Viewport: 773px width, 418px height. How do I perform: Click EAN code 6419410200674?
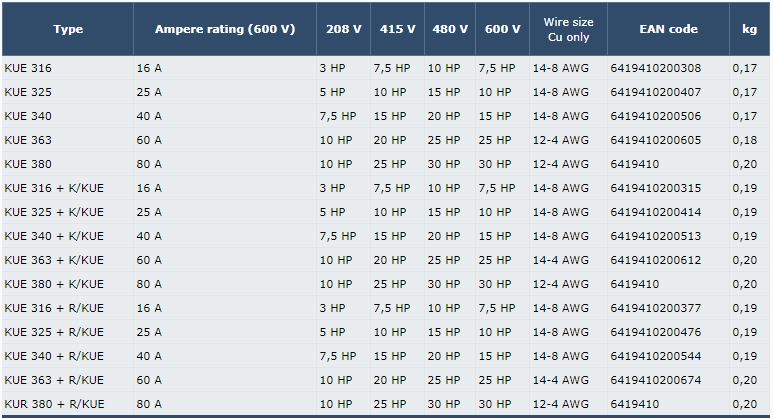(x=656, y=380)
